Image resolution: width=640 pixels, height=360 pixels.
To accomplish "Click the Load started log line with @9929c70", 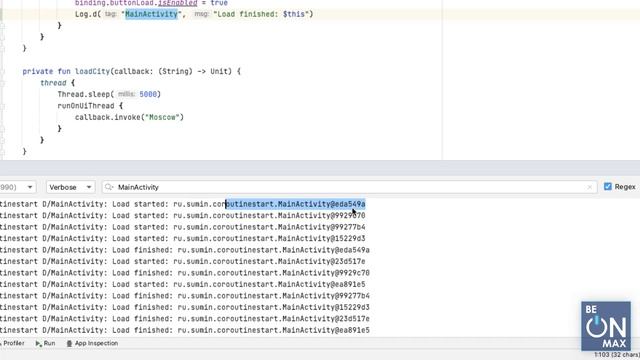I will 183,216.
